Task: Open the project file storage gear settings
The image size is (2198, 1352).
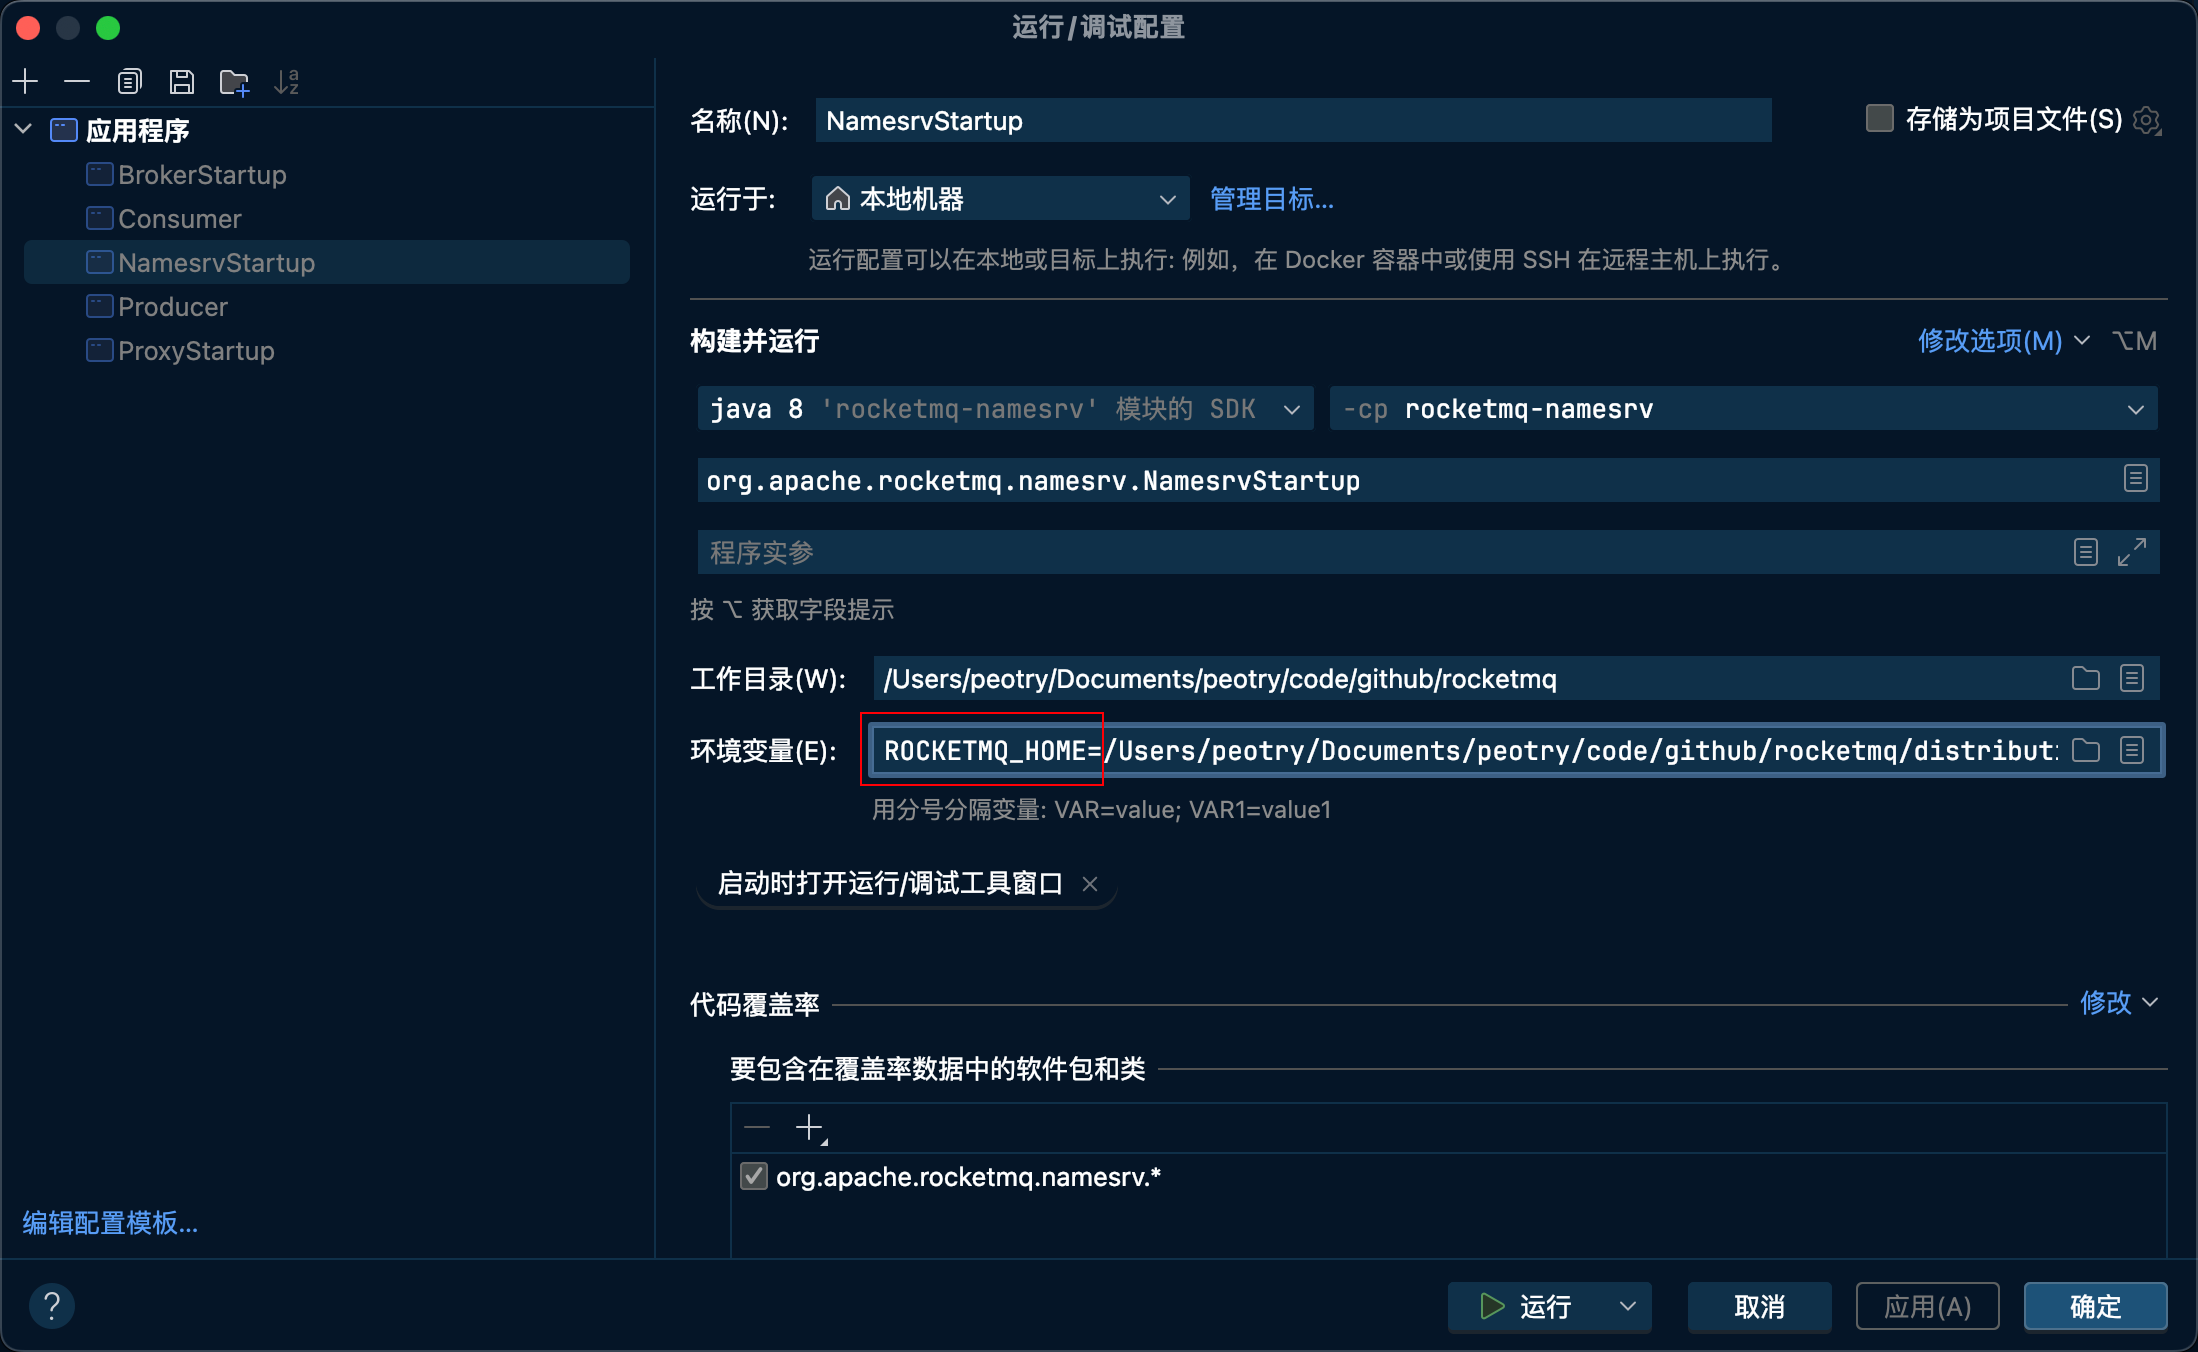Action: point(2146,121)
